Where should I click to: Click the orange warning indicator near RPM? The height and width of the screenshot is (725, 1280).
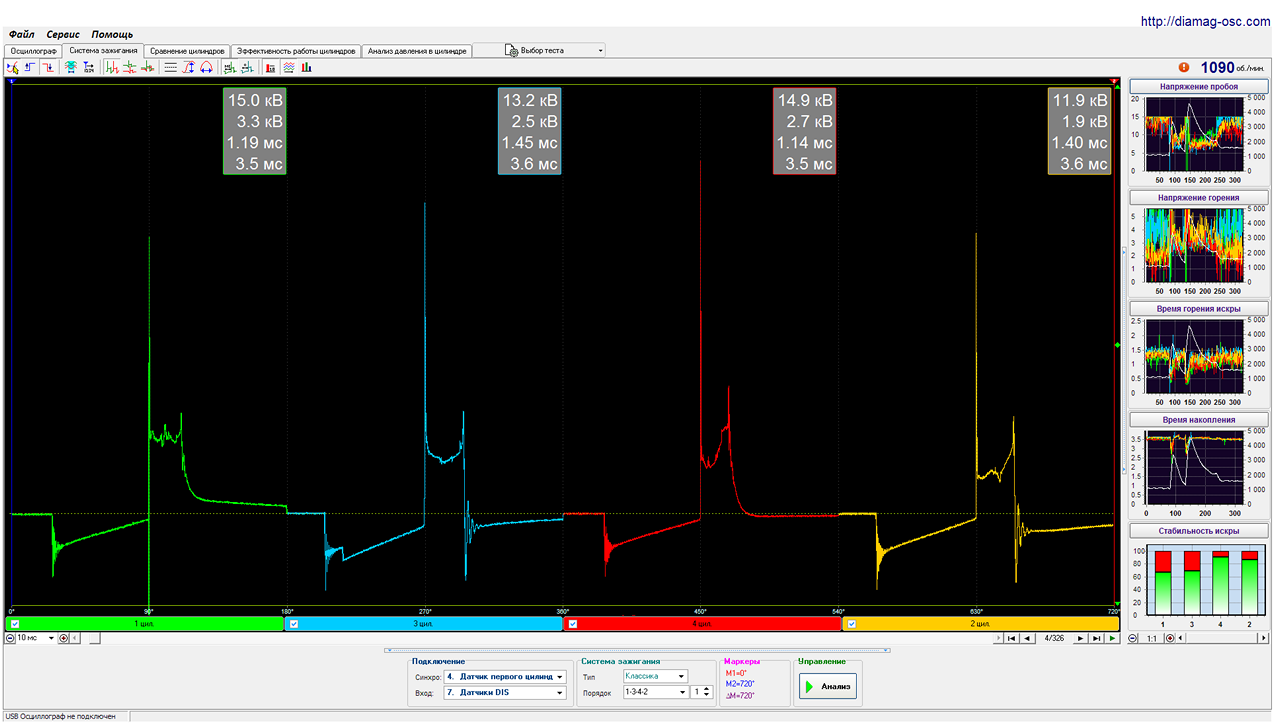(x=1184, y=67)
